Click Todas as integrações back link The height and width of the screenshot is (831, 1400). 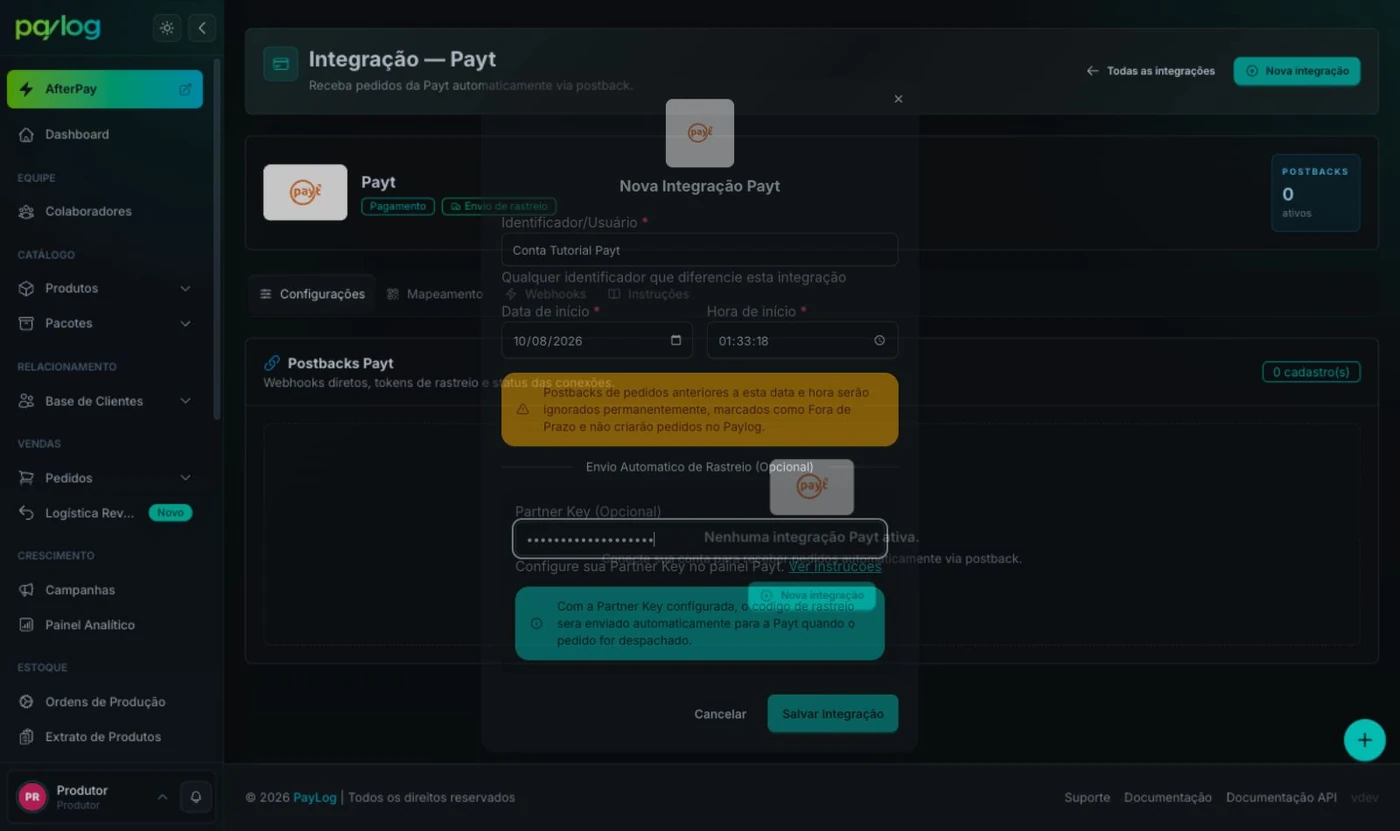pos(1150,71)
